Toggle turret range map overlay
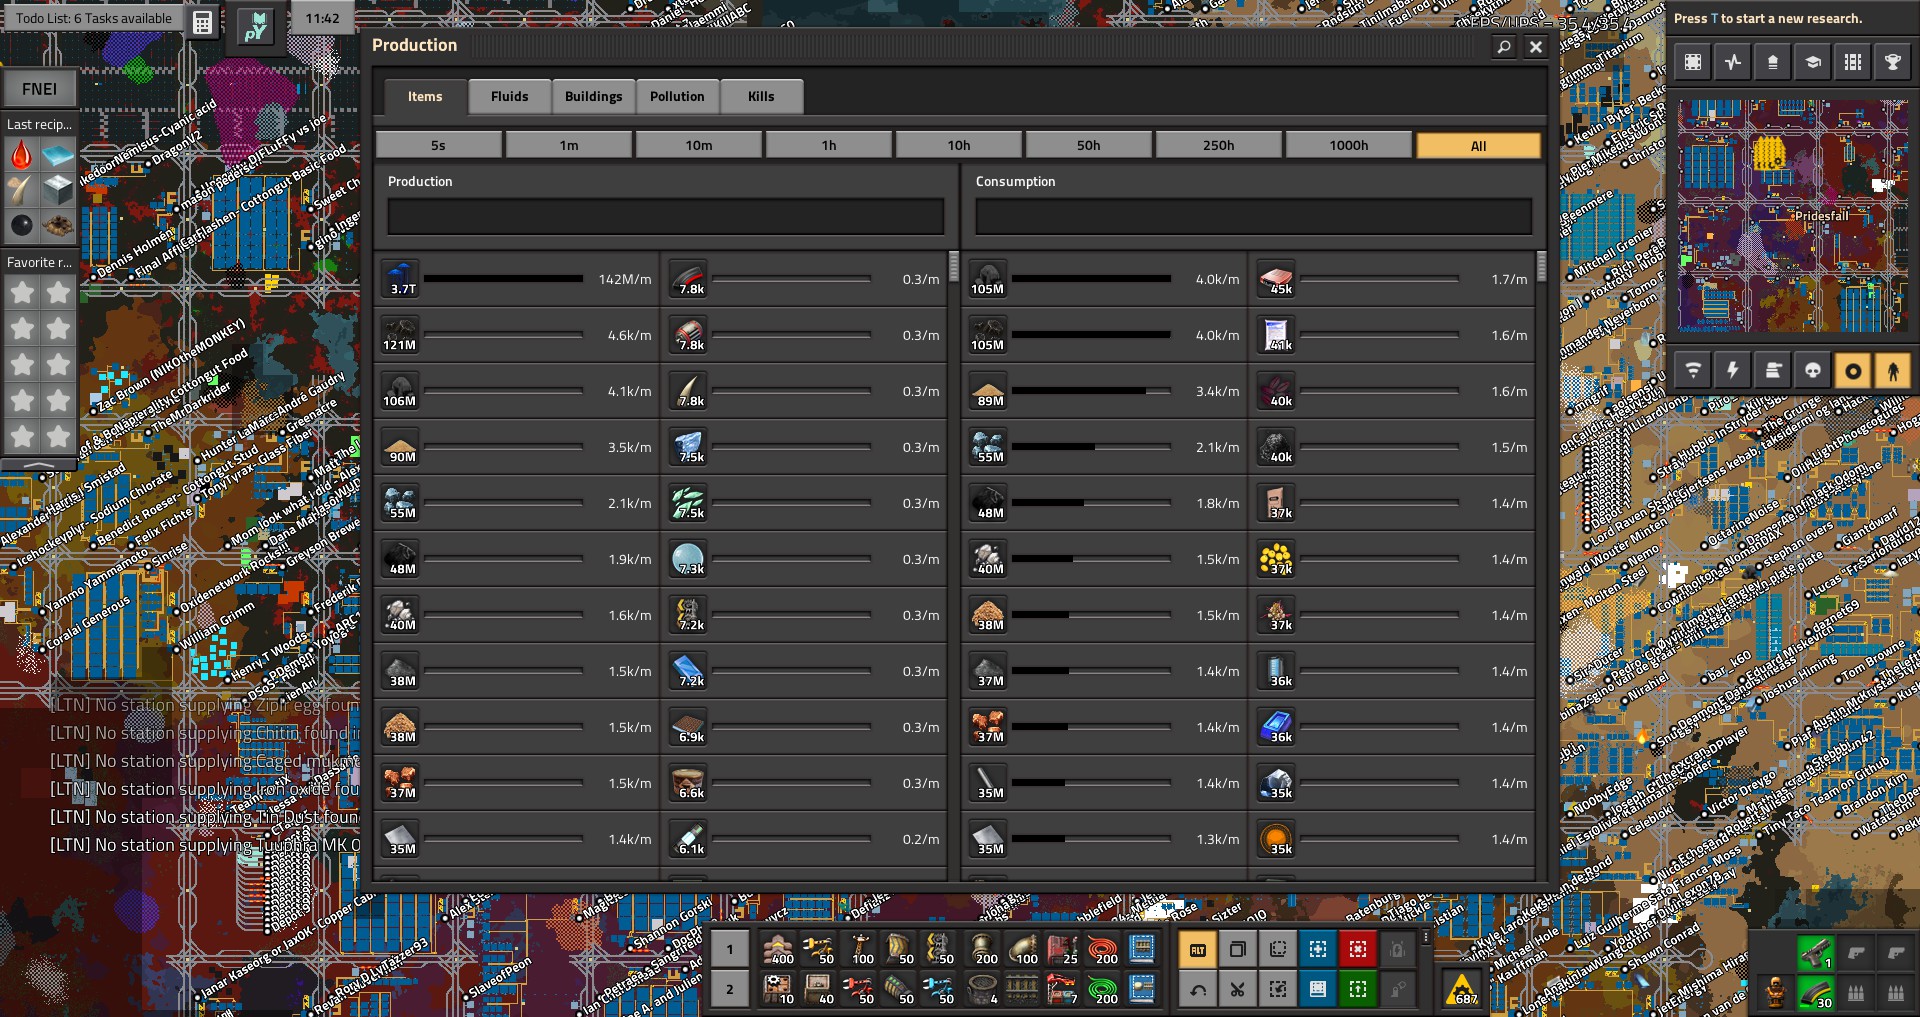Viewport: 1920px width, 1017px height. click(x=1773, y=371)
